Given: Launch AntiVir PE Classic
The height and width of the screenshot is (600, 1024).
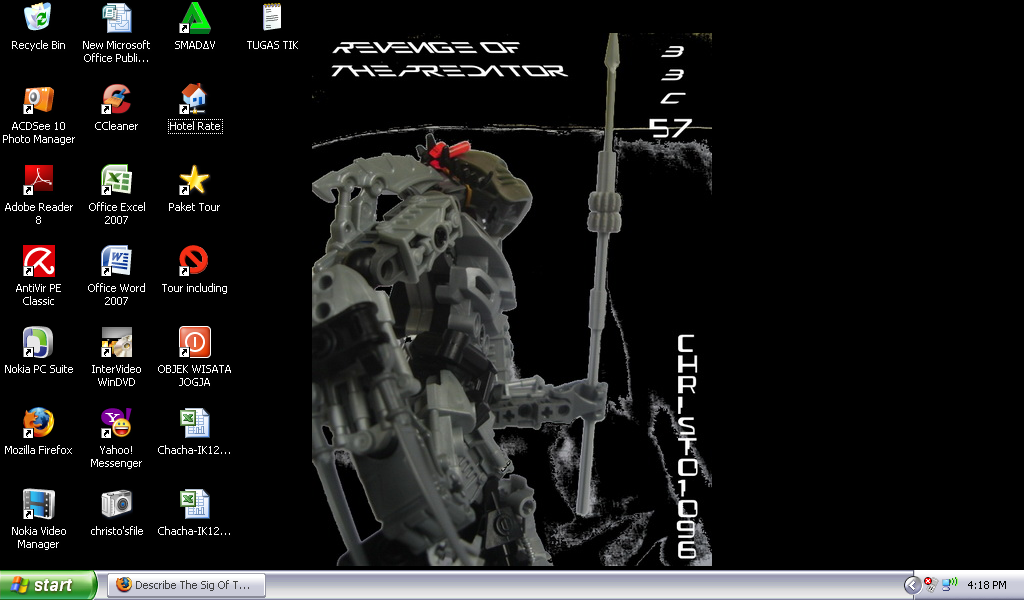Looking at the screenshot, I should (x=38, y=262).
